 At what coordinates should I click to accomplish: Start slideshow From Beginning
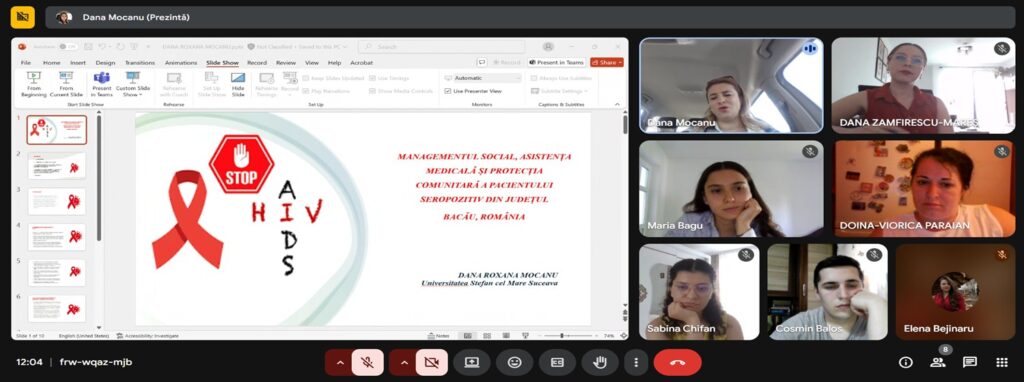point(33,84)
